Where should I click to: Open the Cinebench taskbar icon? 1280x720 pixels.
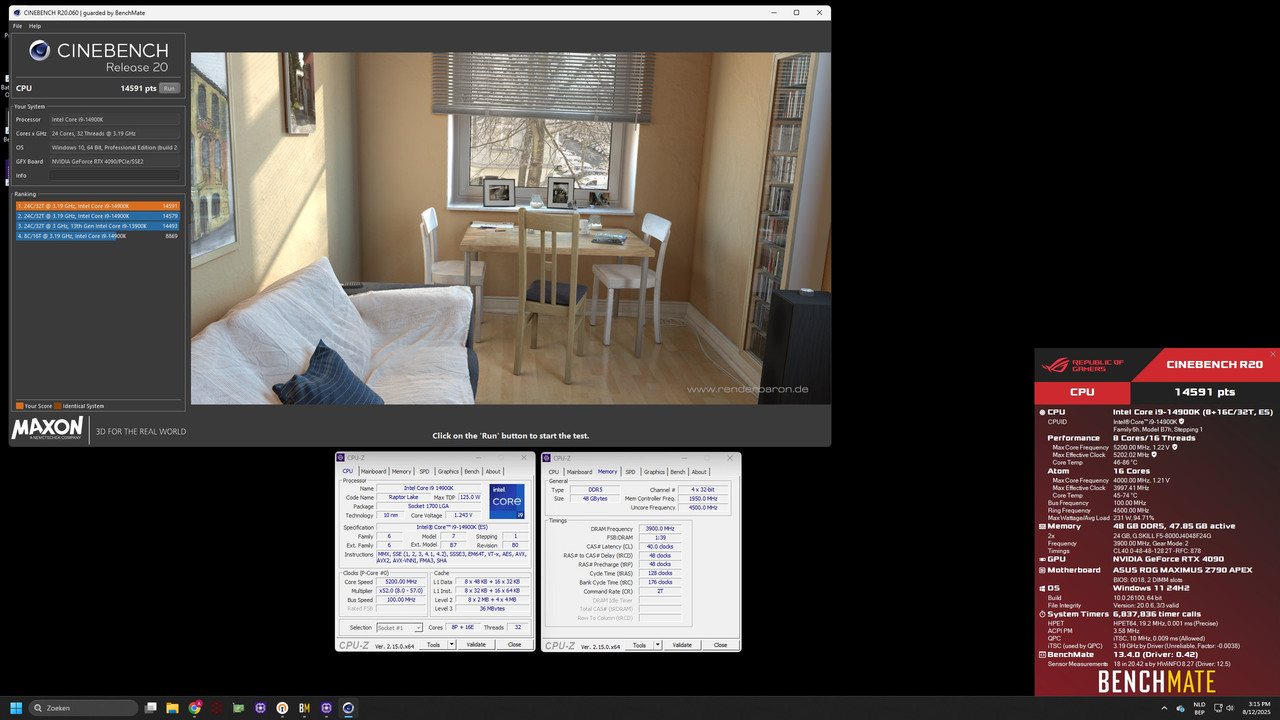click(348, 708)
